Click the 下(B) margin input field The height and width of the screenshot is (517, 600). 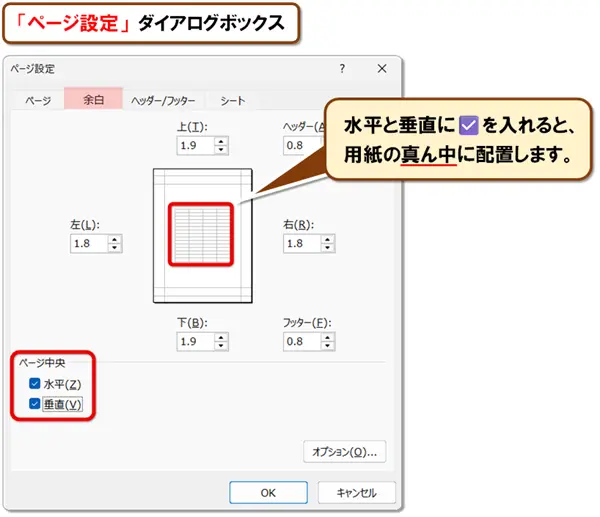(196, 341)
